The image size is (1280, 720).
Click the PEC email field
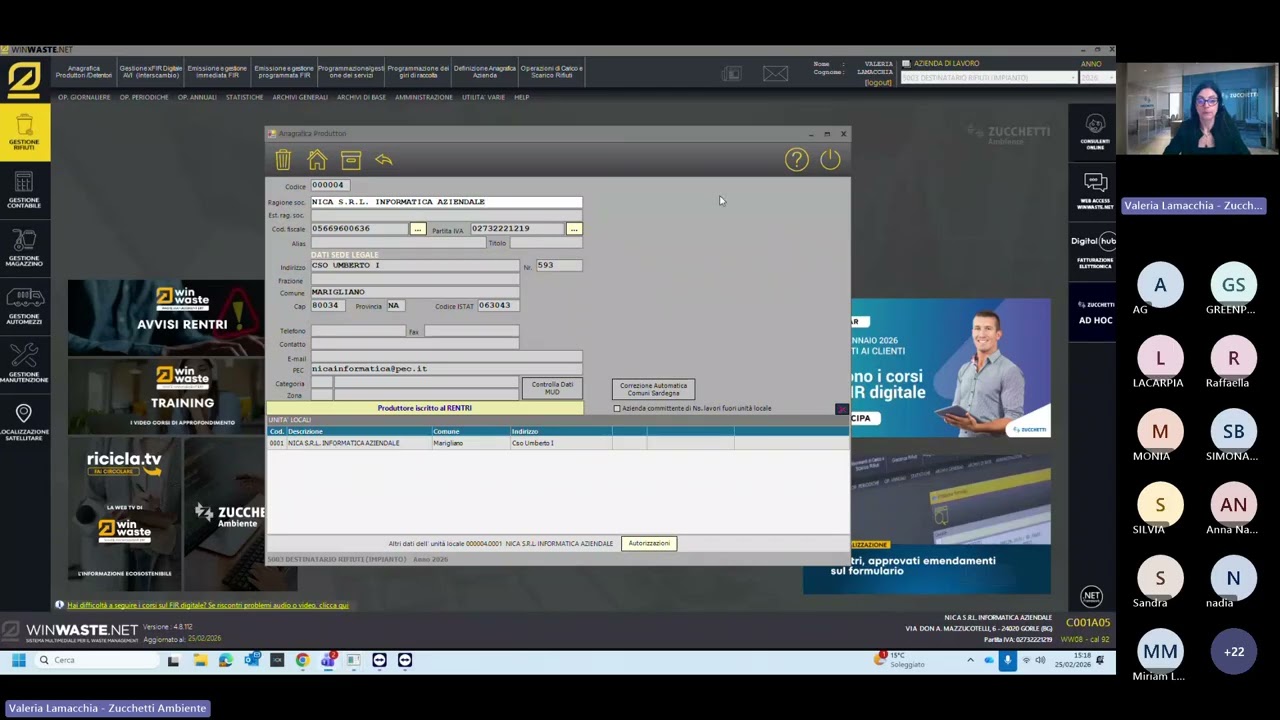point(446,369)
